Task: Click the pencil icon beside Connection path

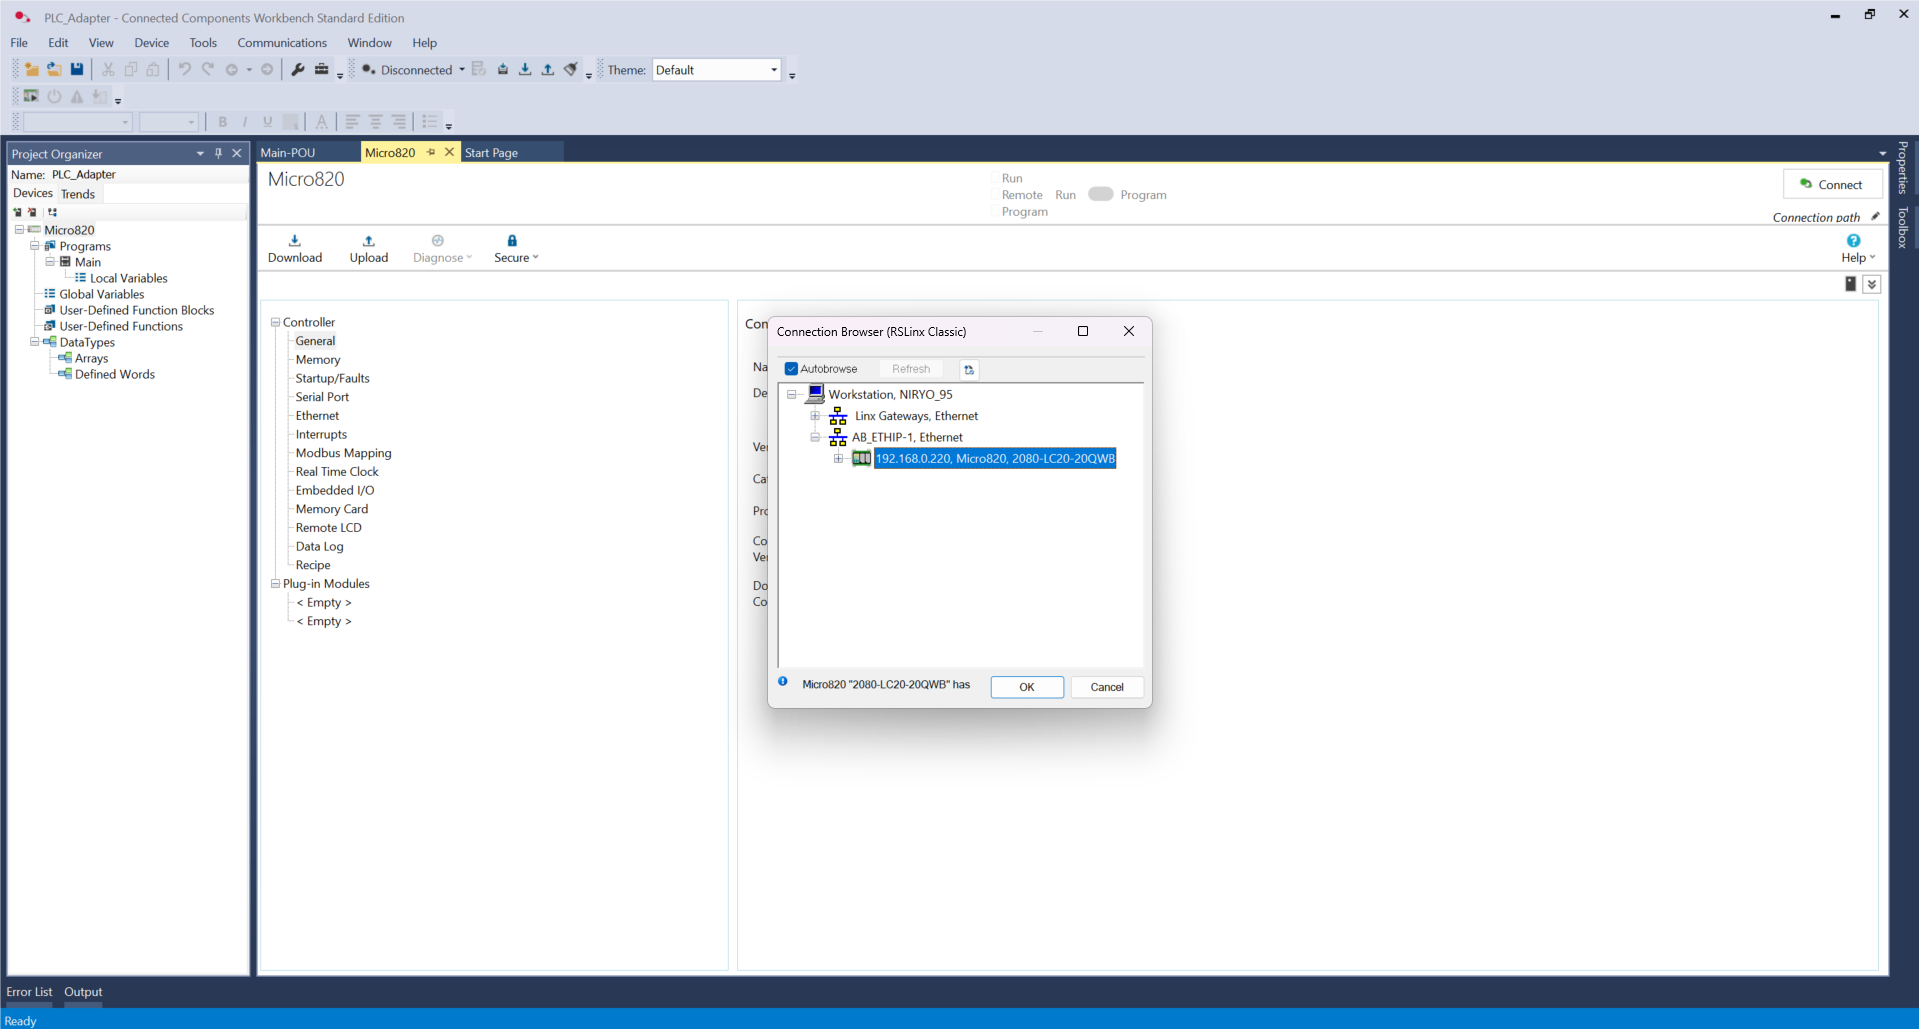Action: pyautogui.click(x=1875, y=217)
